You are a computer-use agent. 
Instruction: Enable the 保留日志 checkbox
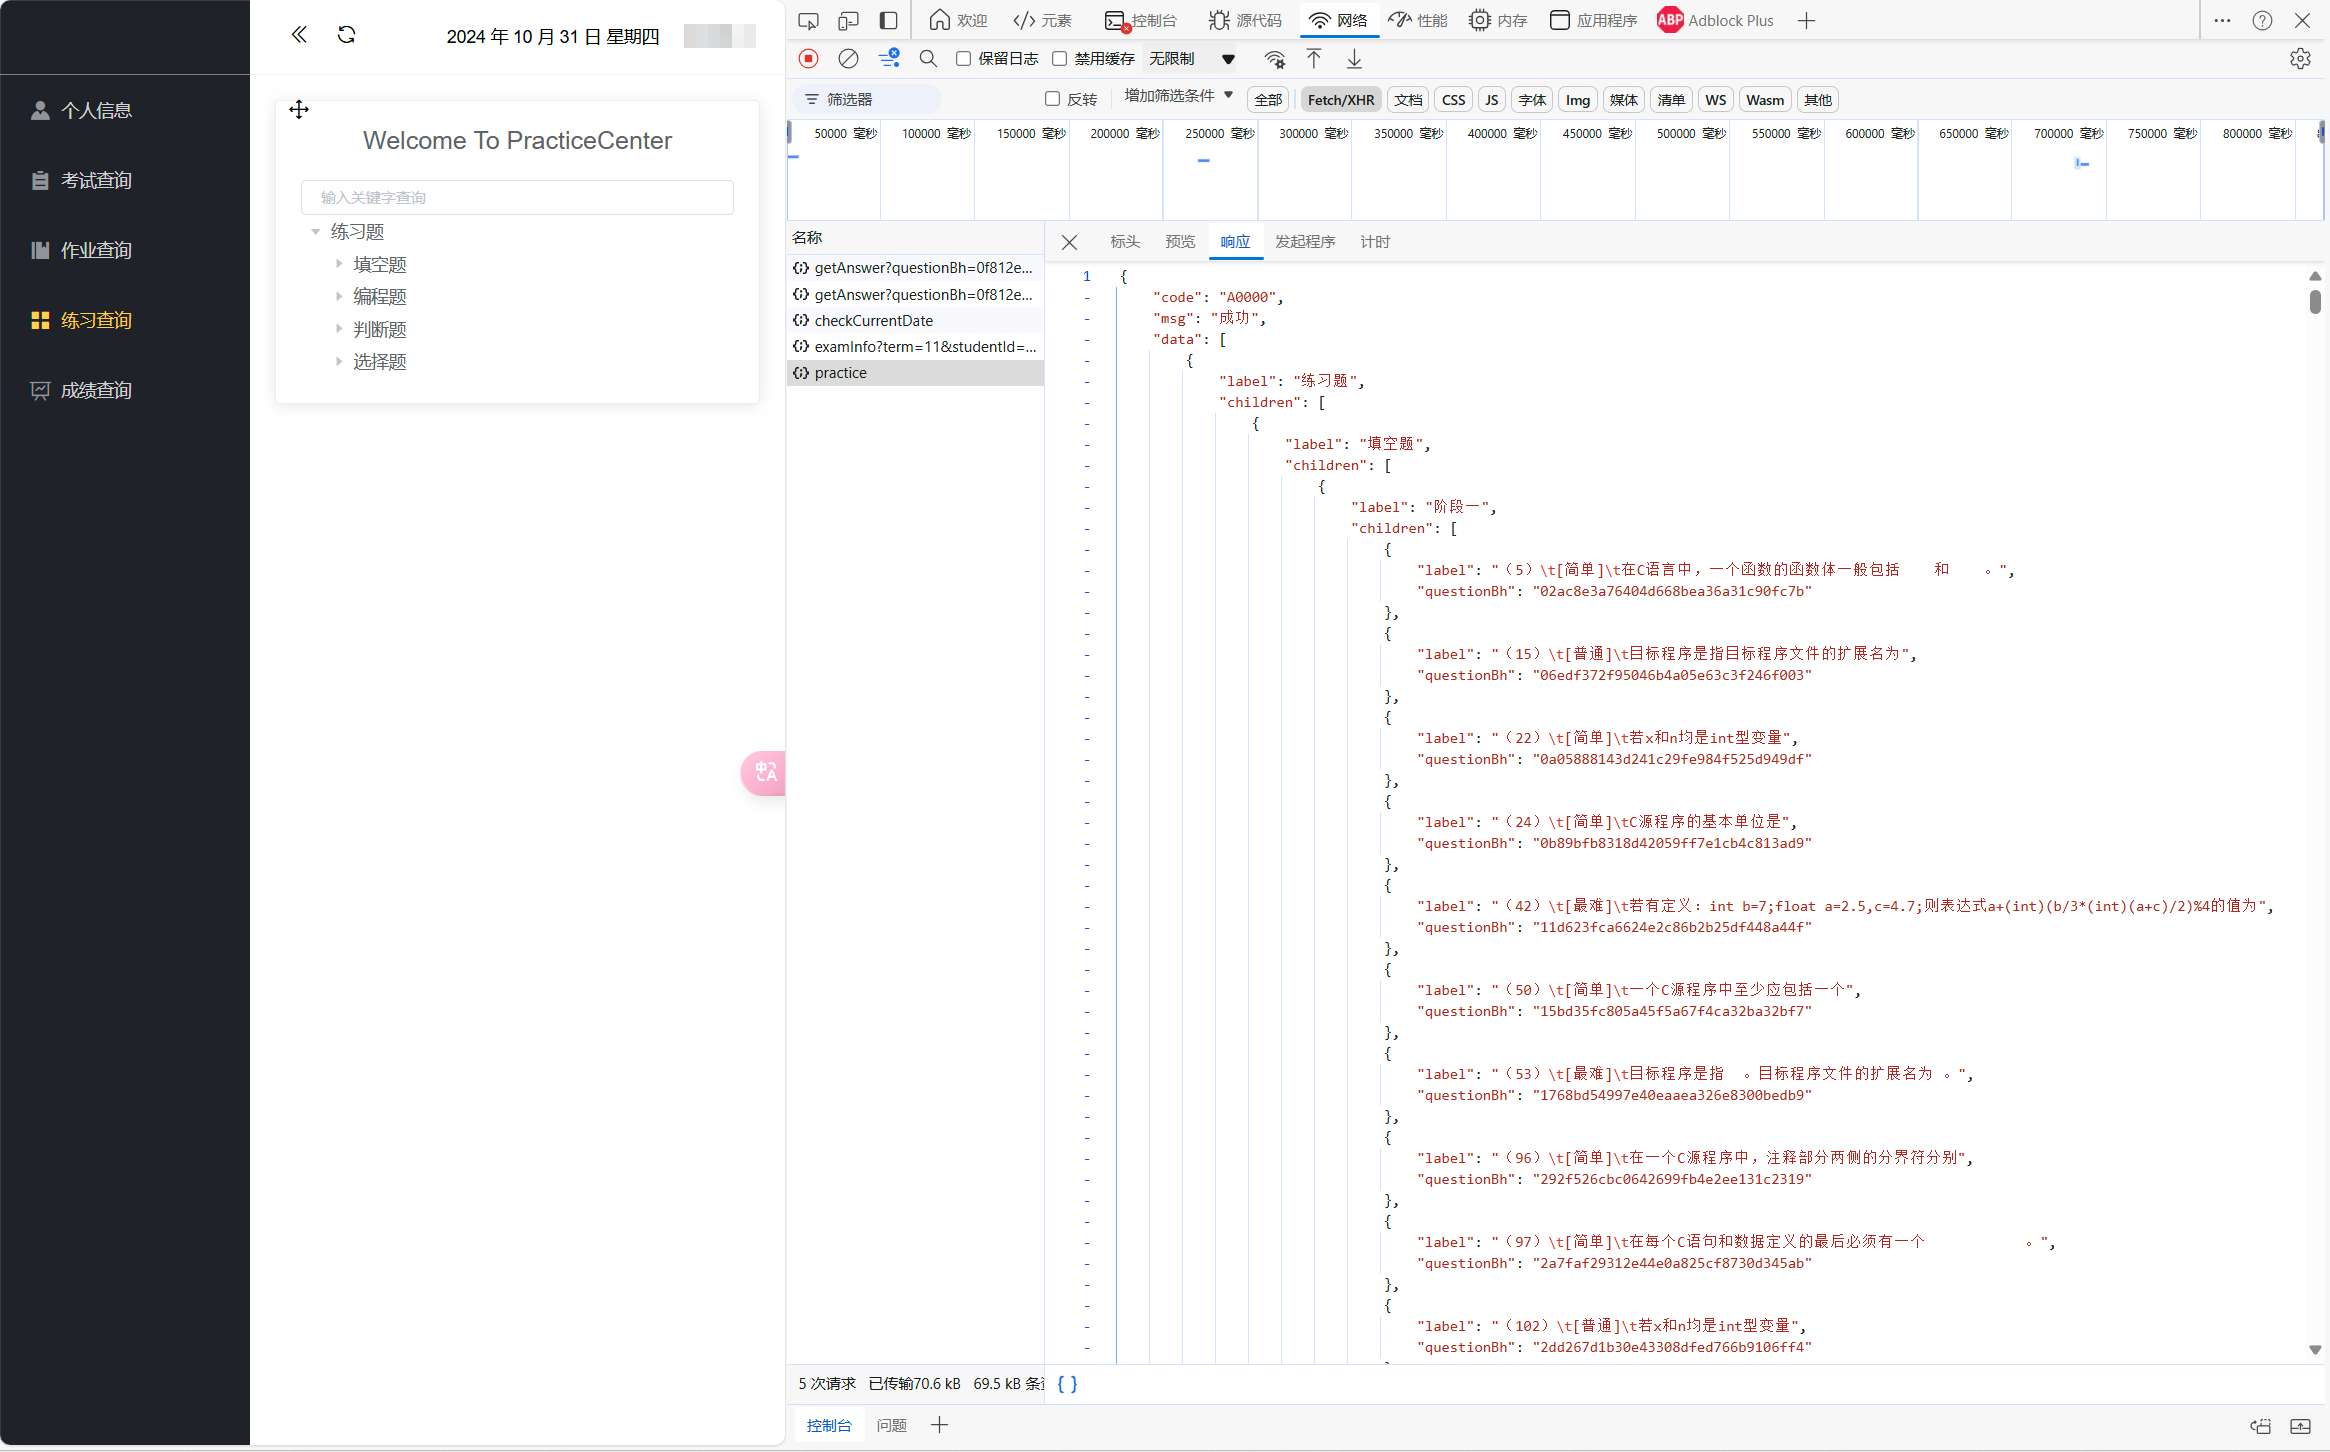[x=964, y=59]
